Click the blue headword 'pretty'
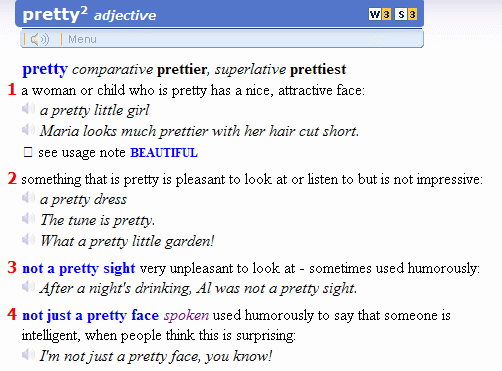Viewport: 502px width, 371px height. point(45,70)
